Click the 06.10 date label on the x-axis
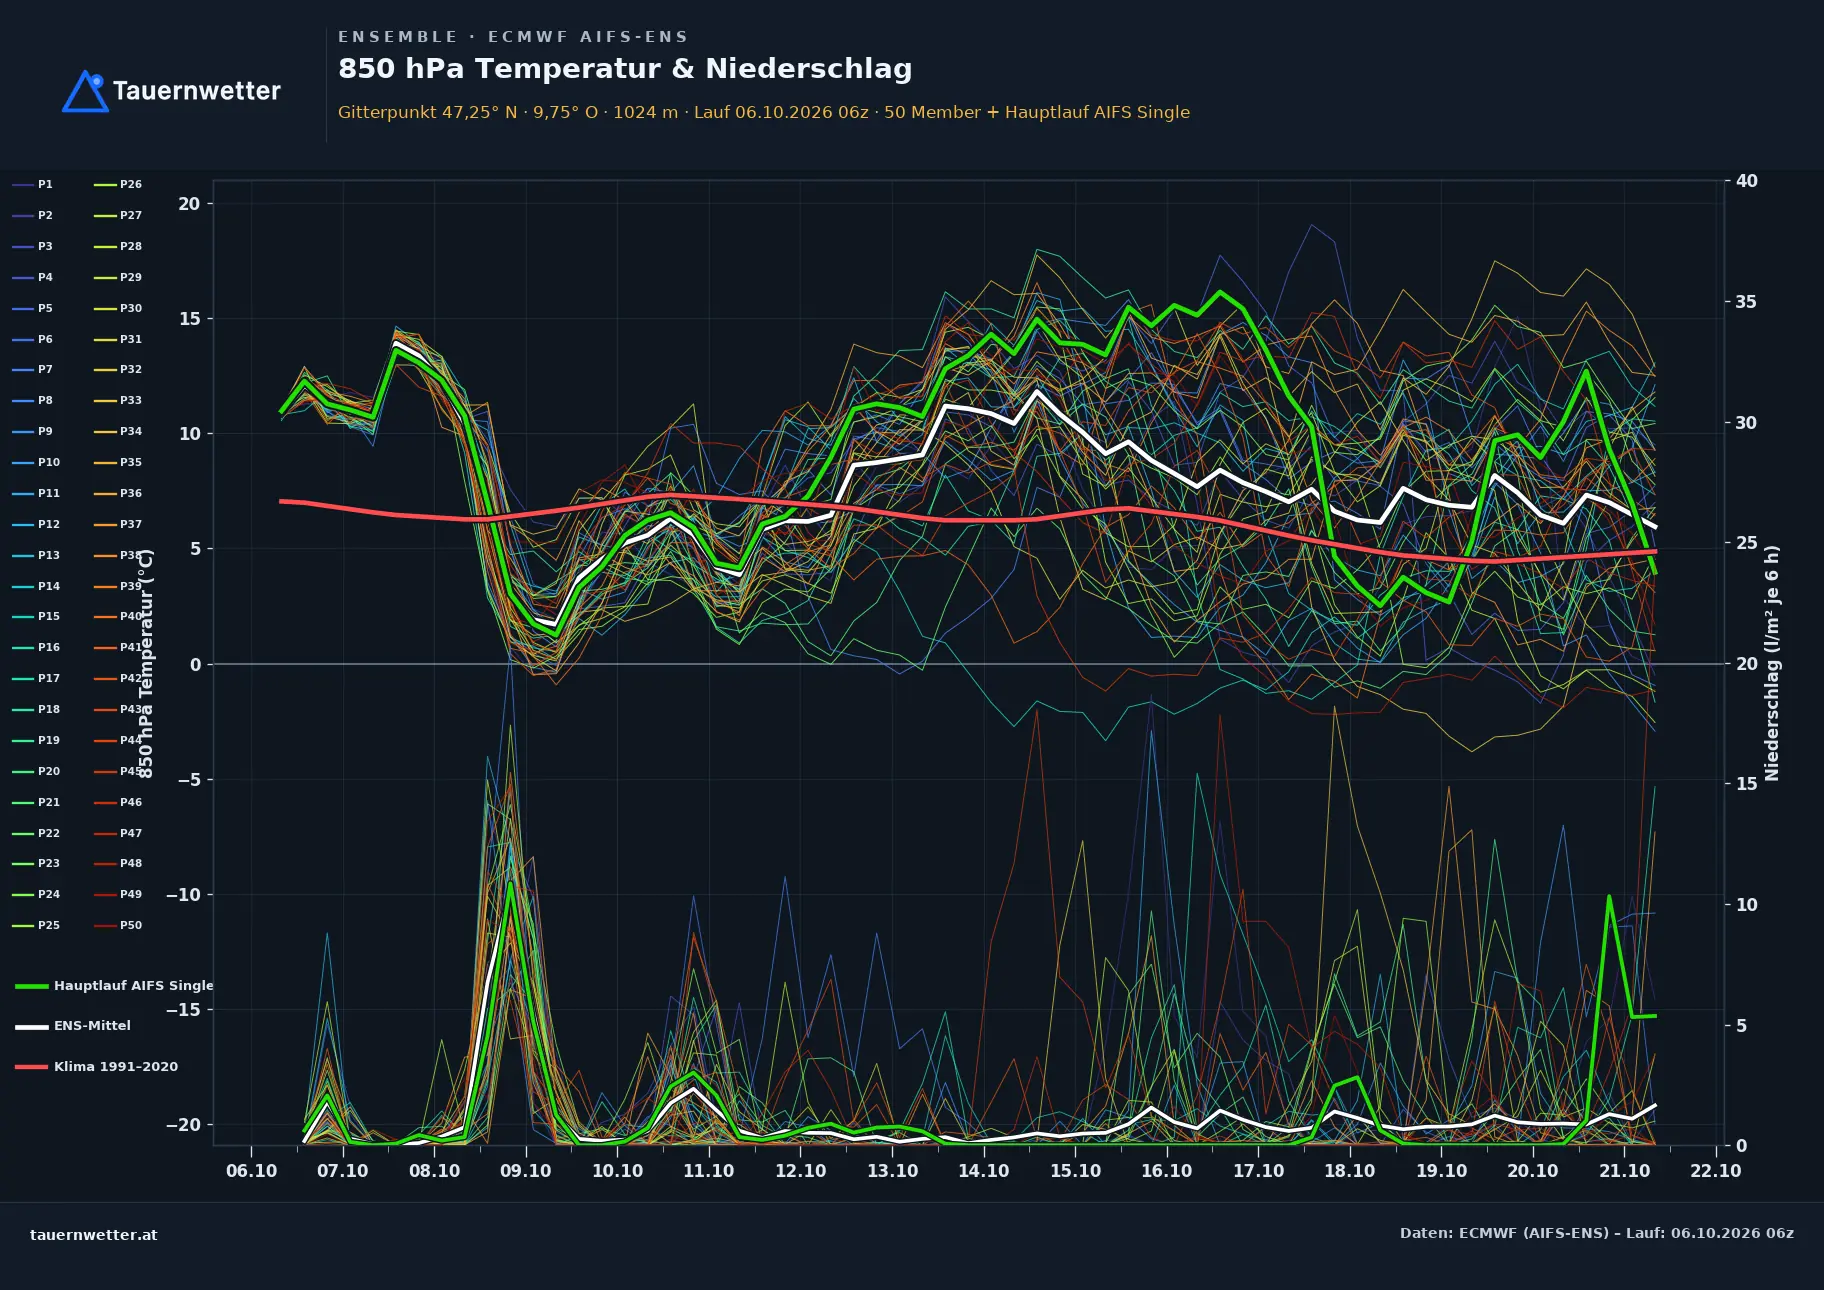Screen dimensions: 1824x1290 [x=252, y=1171]
